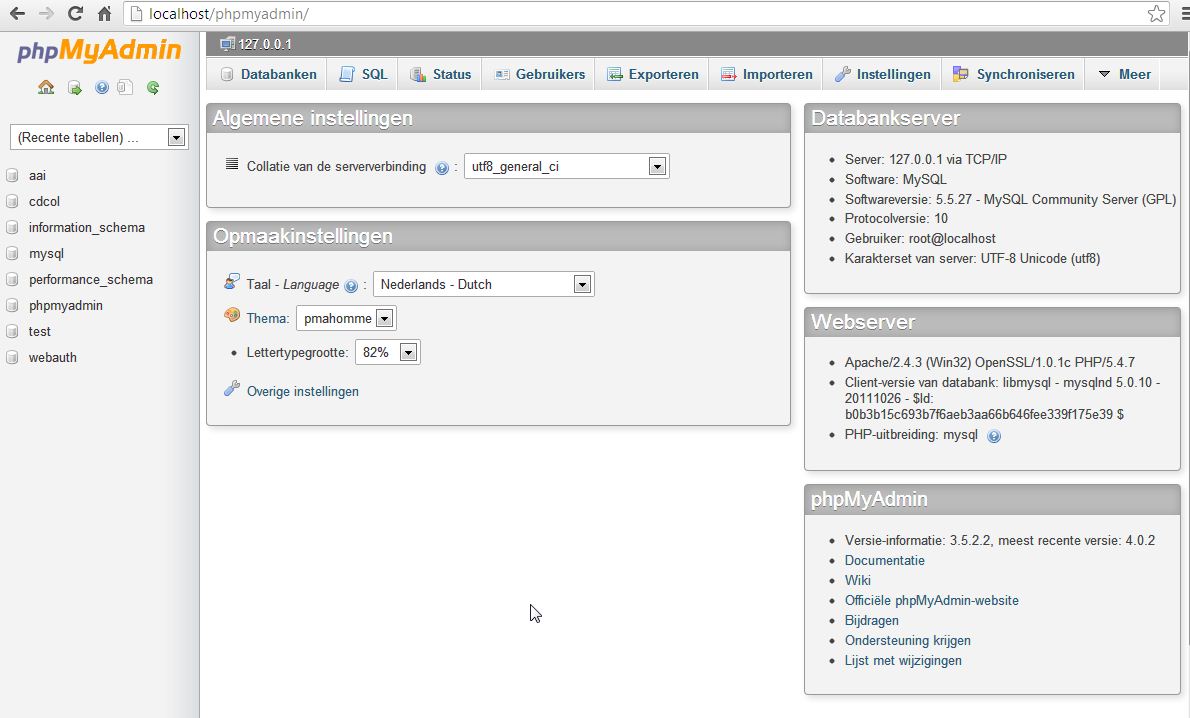1190x718 pixels.
Task: Open the Recente tabellen dropdown
Action: (99, 137)
